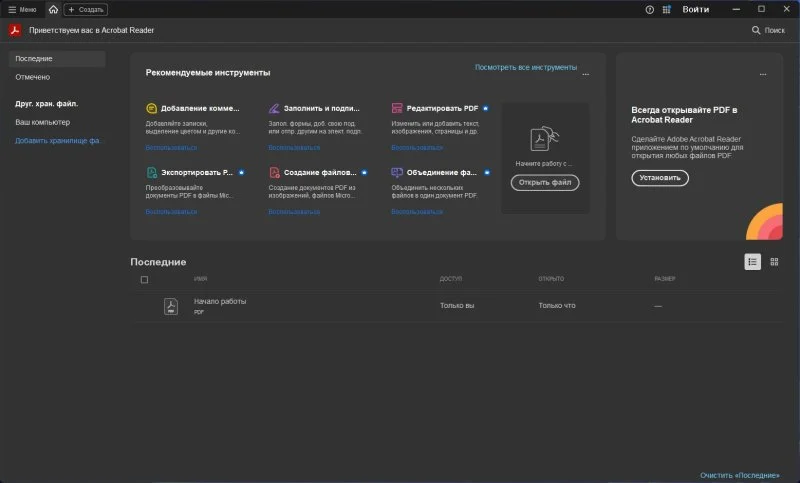Click the Объединение файлов tool icon
The image size is (800, 483).
397,172
